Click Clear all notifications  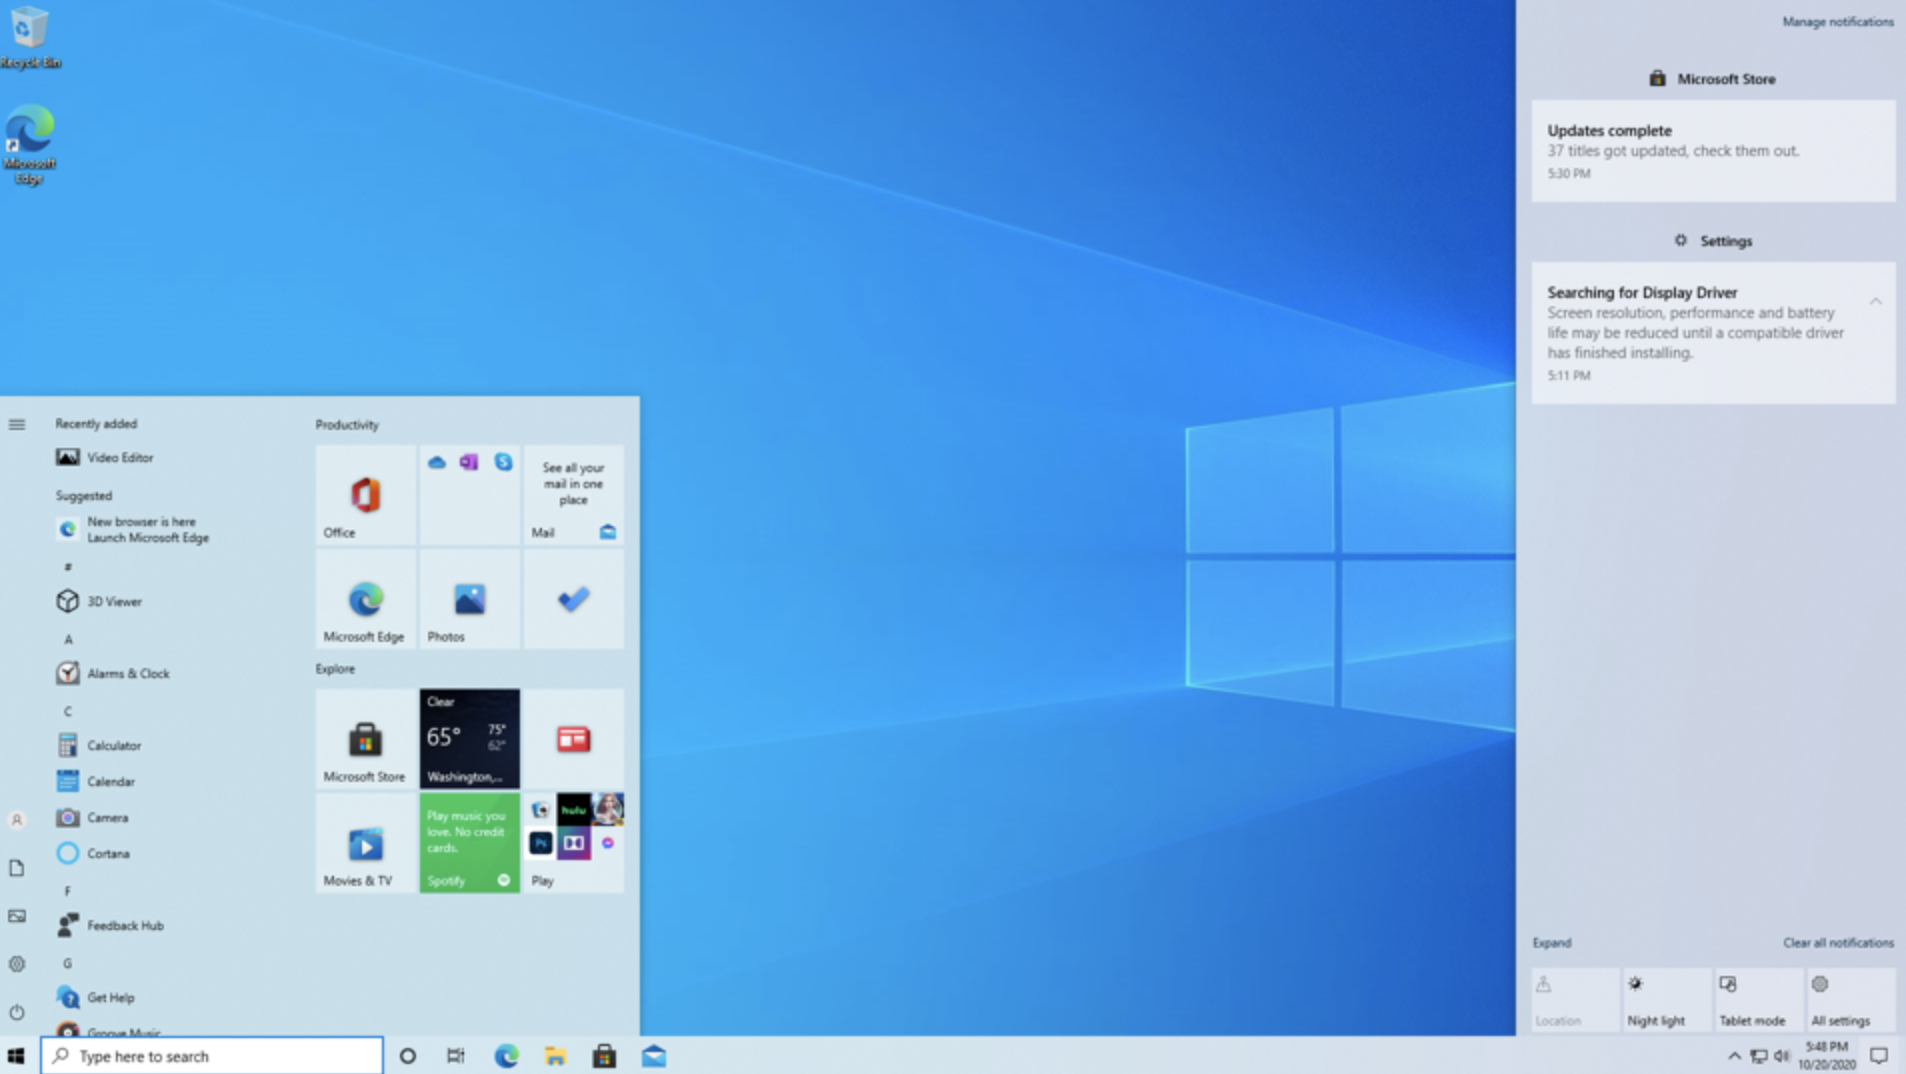point(1838,943)
